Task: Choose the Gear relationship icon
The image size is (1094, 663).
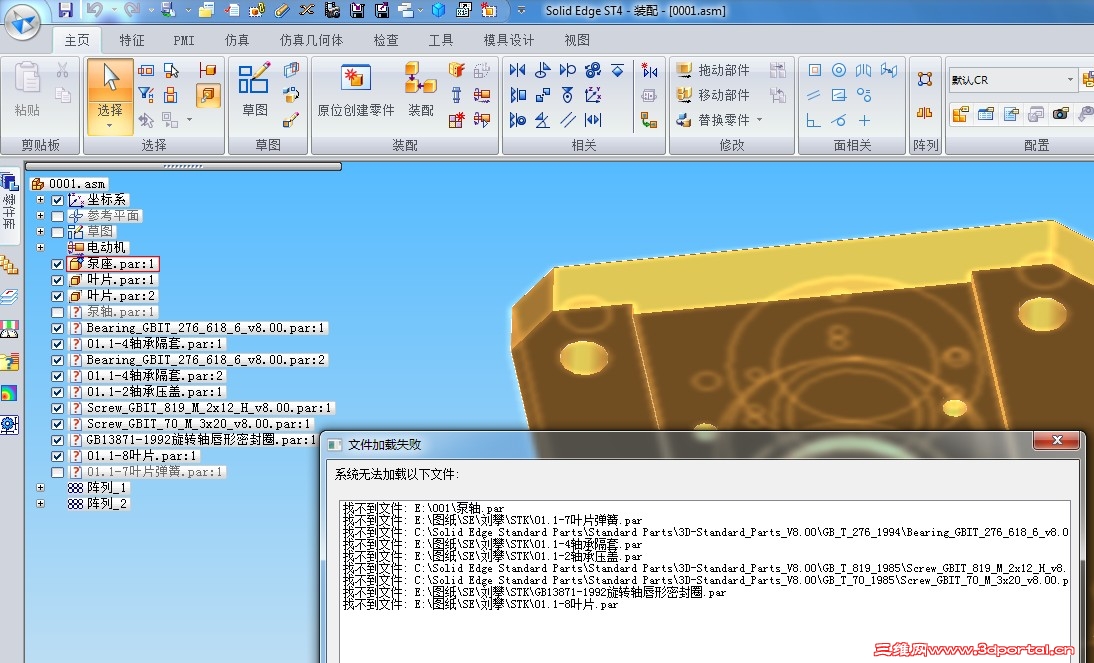Action: 592,70
